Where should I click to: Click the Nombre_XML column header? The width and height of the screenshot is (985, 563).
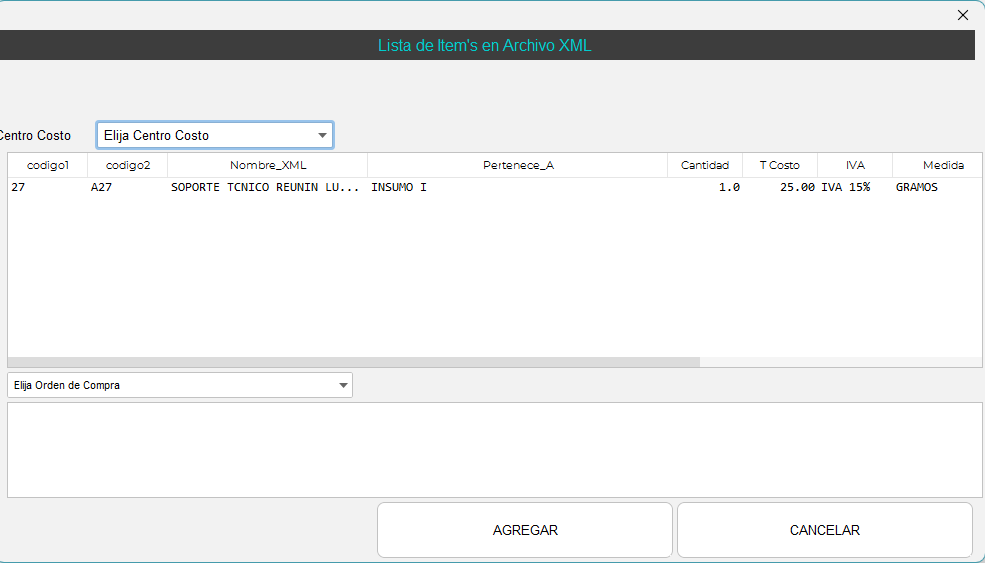[x=267, y=165]
